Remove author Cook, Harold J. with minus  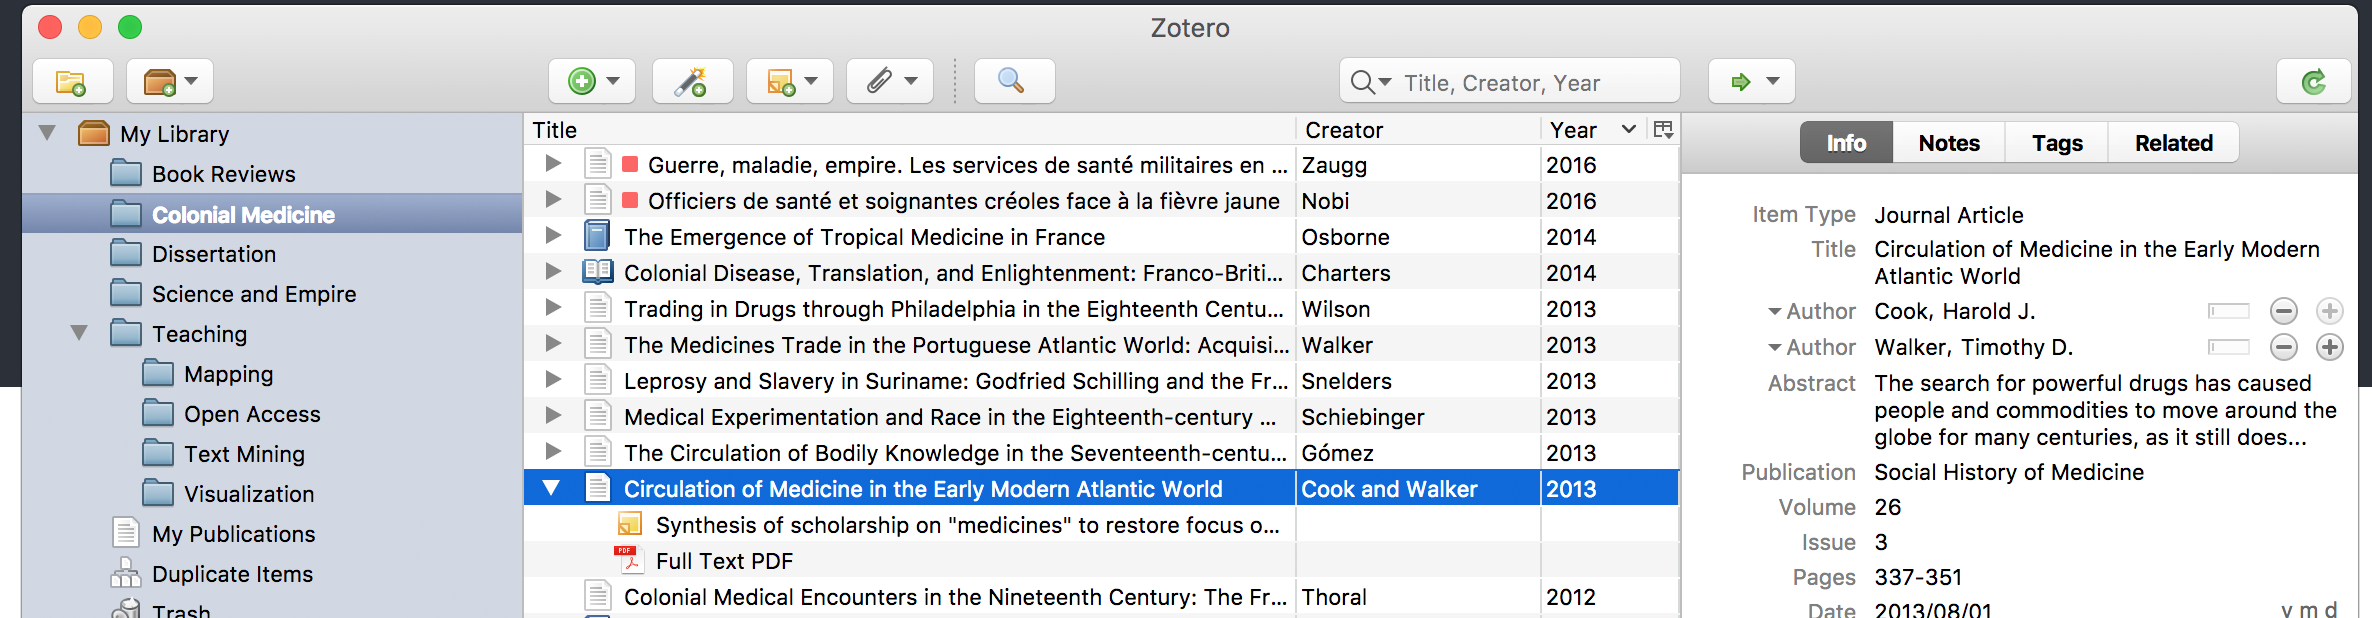click(2284, 311)
